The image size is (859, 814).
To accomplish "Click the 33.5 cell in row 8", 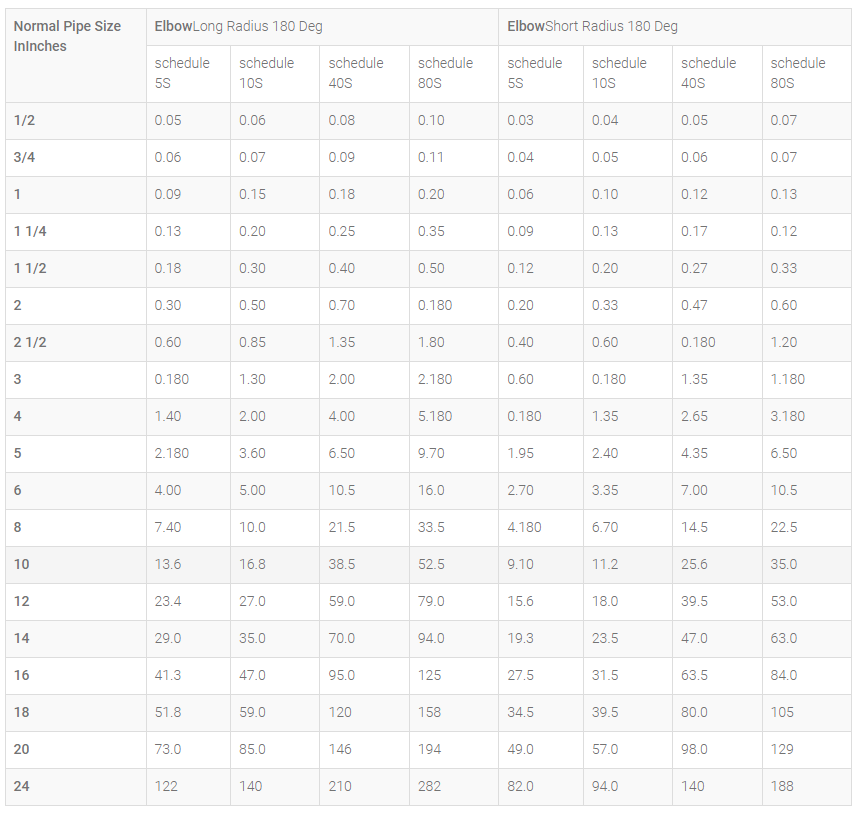I will tap(431, 527).
